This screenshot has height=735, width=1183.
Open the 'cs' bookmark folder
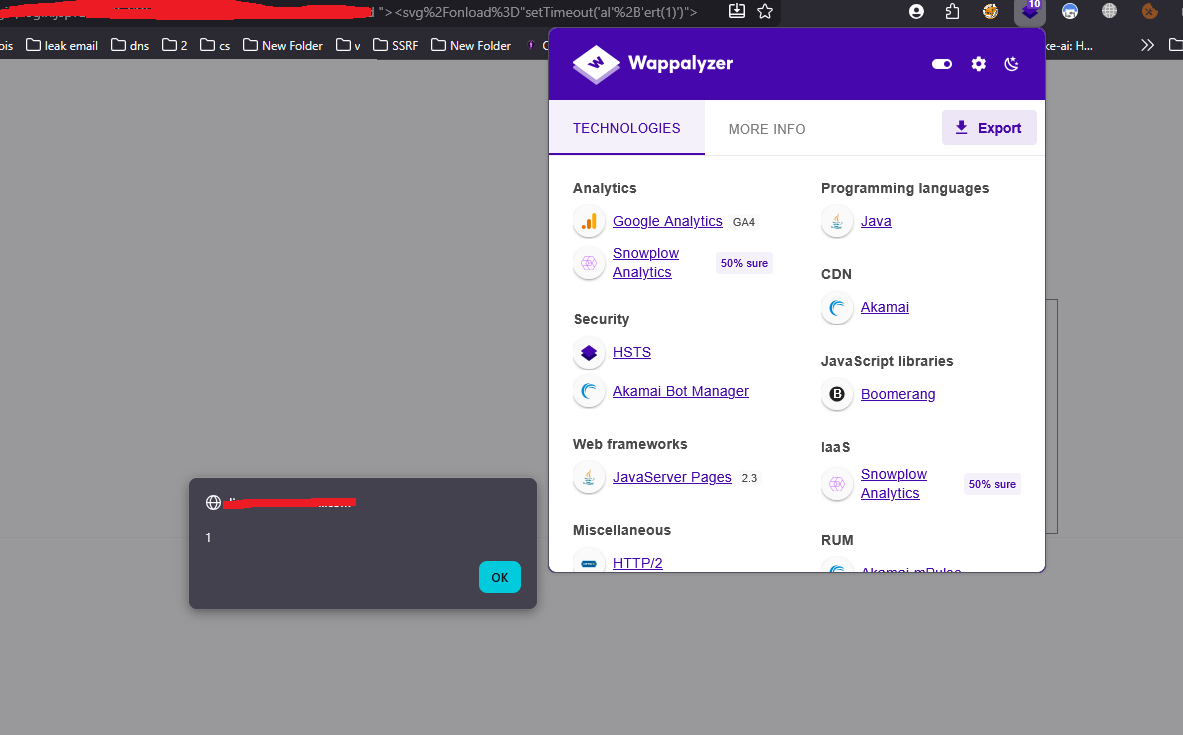(215, 45)
